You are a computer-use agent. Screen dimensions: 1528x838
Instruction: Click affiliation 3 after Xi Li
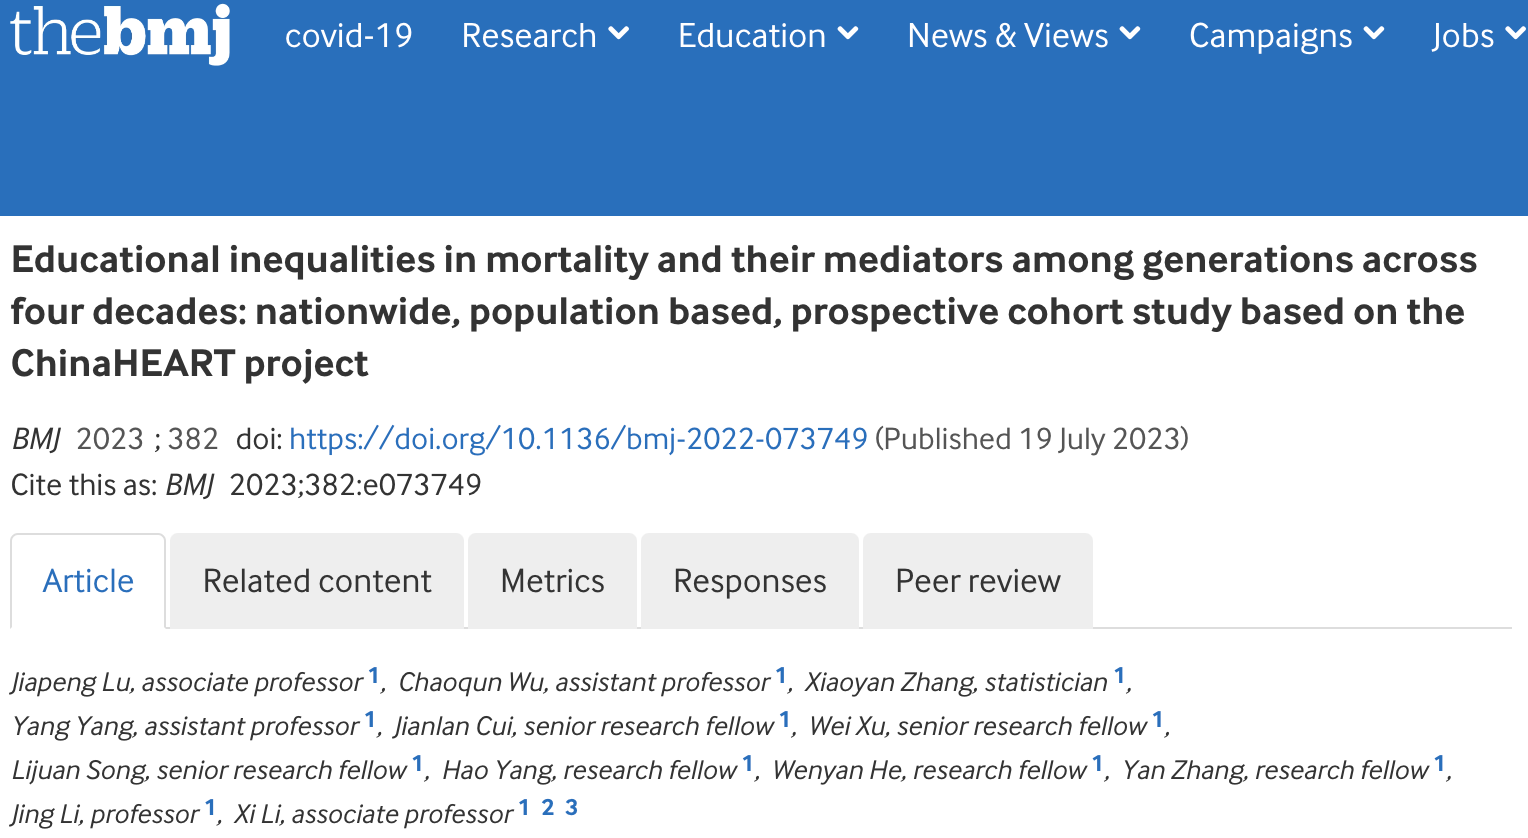(571, 808)
